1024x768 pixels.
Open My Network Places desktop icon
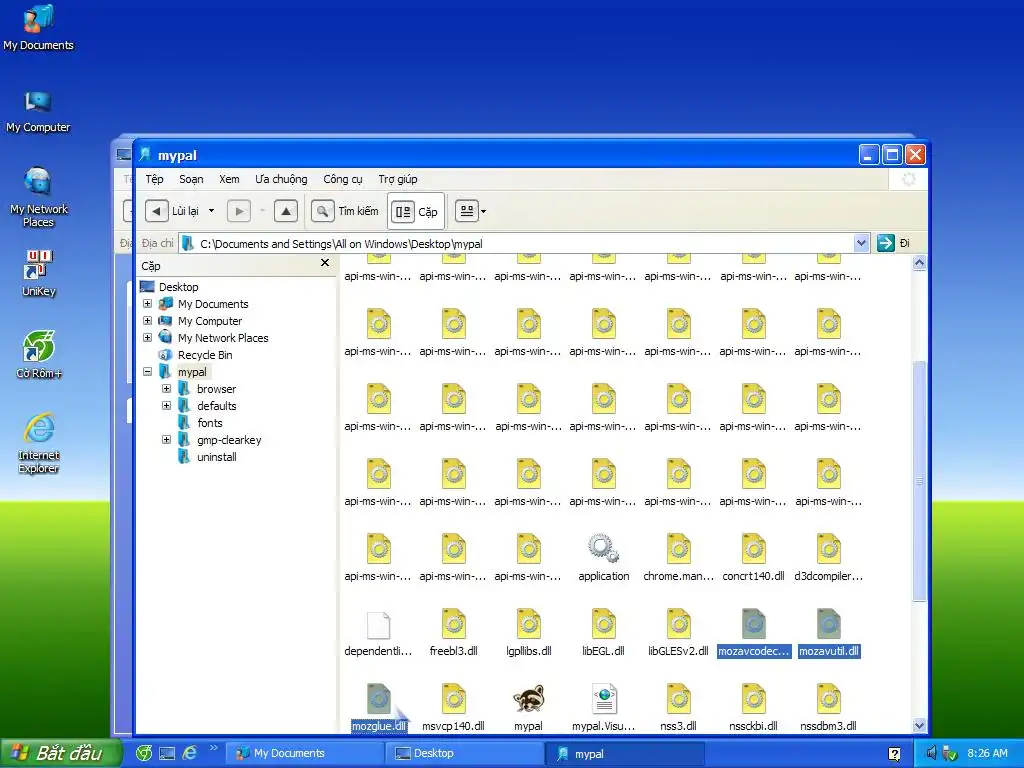[39, 197]
